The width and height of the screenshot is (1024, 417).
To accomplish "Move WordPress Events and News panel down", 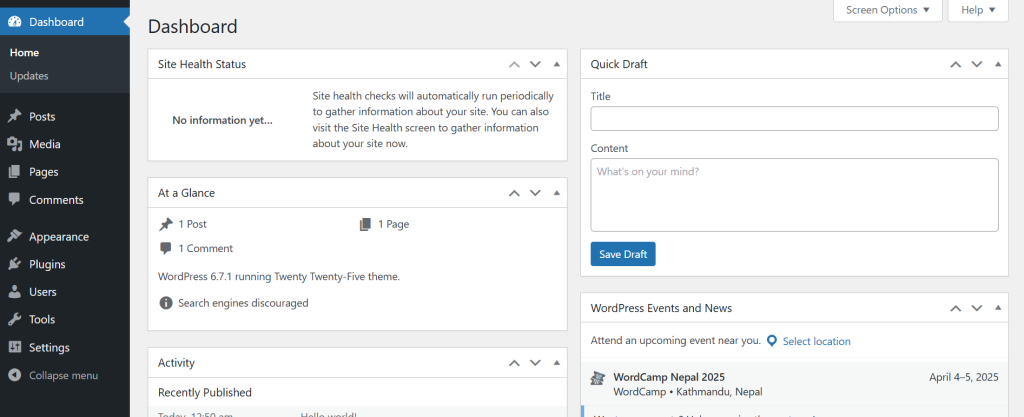I will click(976, 308).
